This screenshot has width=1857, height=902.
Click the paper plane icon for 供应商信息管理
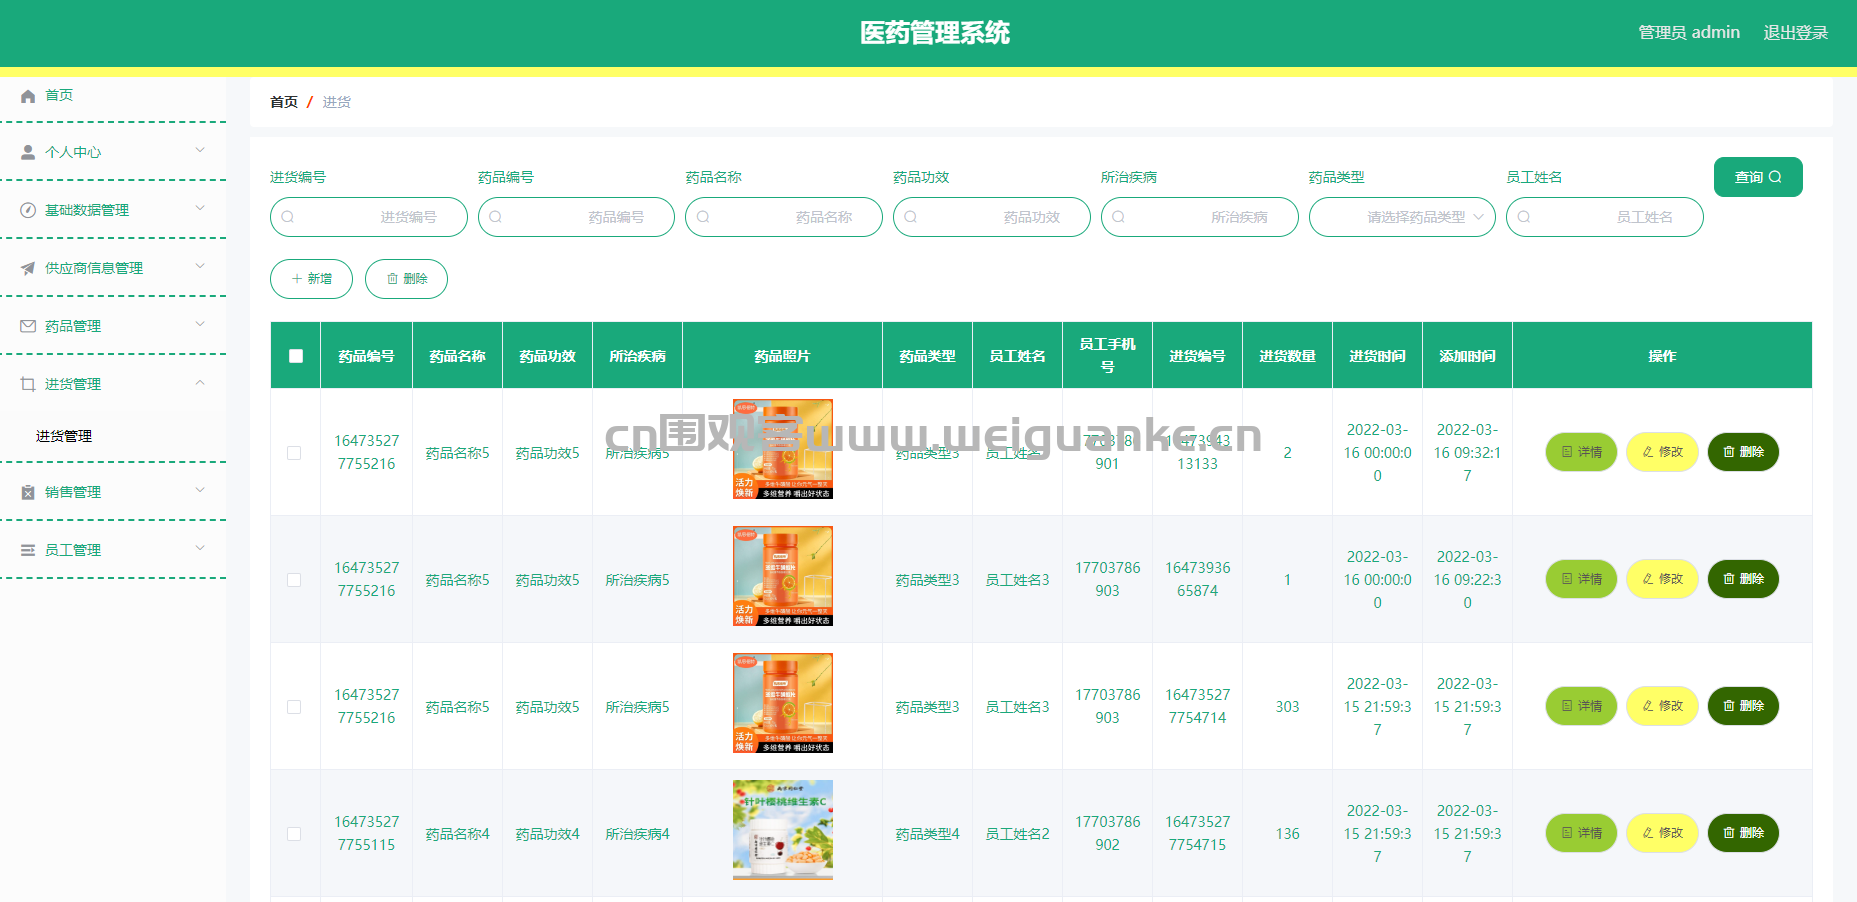point(28,268)
